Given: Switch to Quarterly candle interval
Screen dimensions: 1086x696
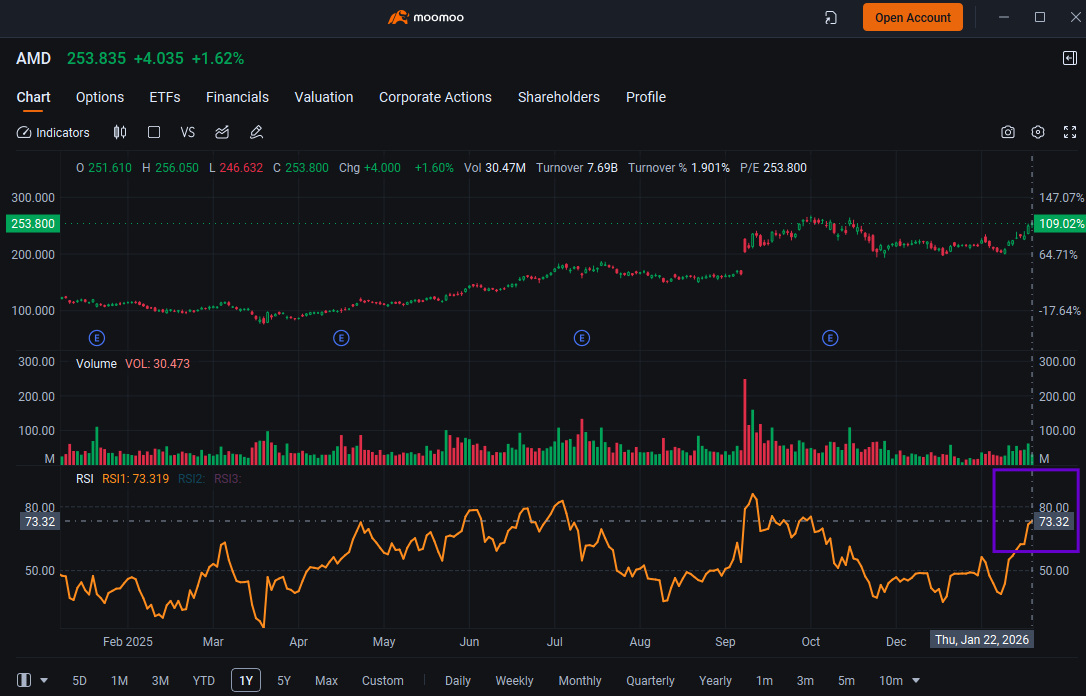Looking at the screenshot, I should pos(650,681).
